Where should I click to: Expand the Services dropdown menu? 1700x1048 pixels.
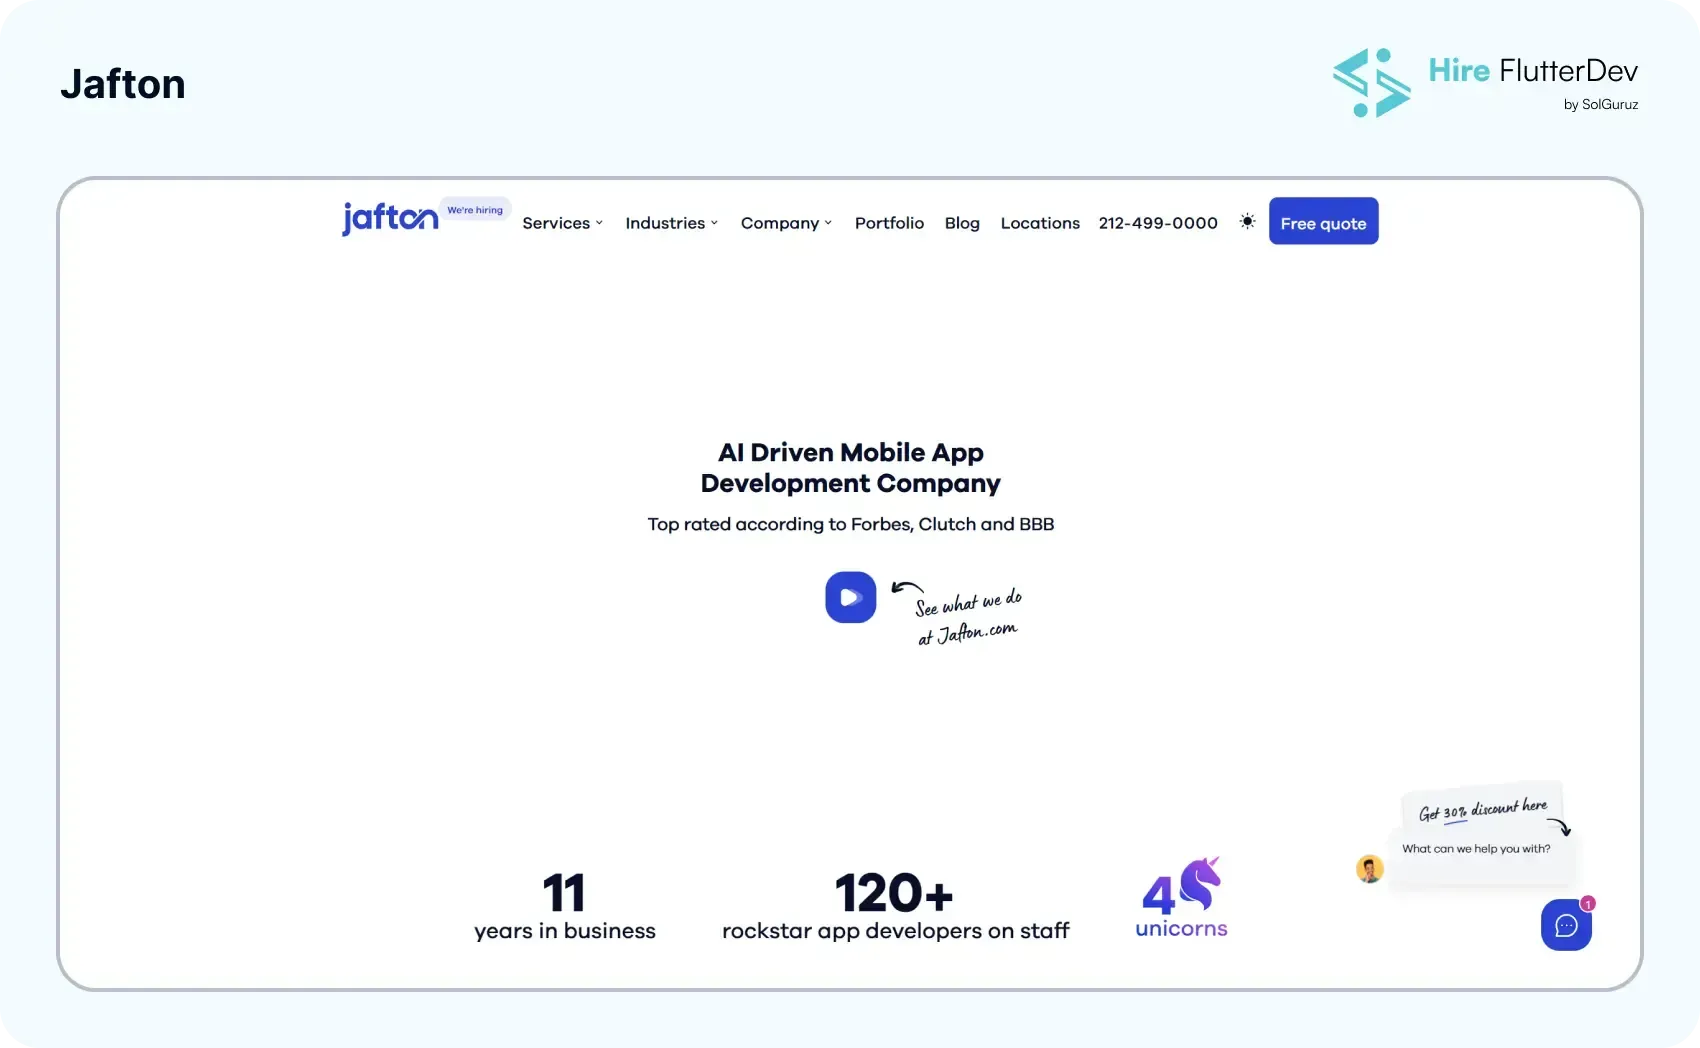point(562,223)
